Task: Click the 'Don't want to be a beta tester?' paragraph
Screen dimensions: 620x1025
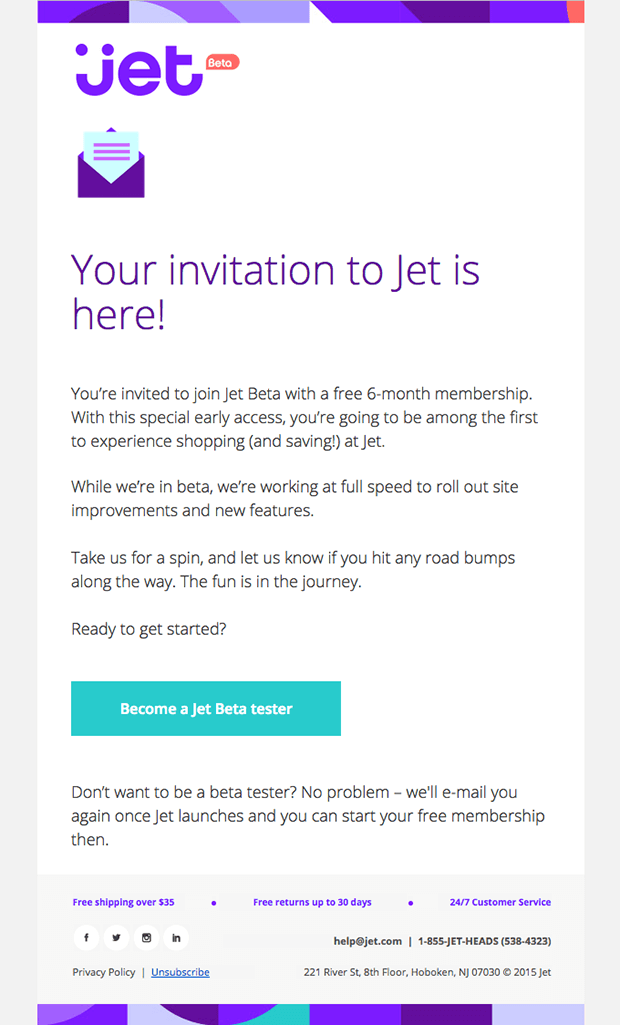Action: click(308, 816)
